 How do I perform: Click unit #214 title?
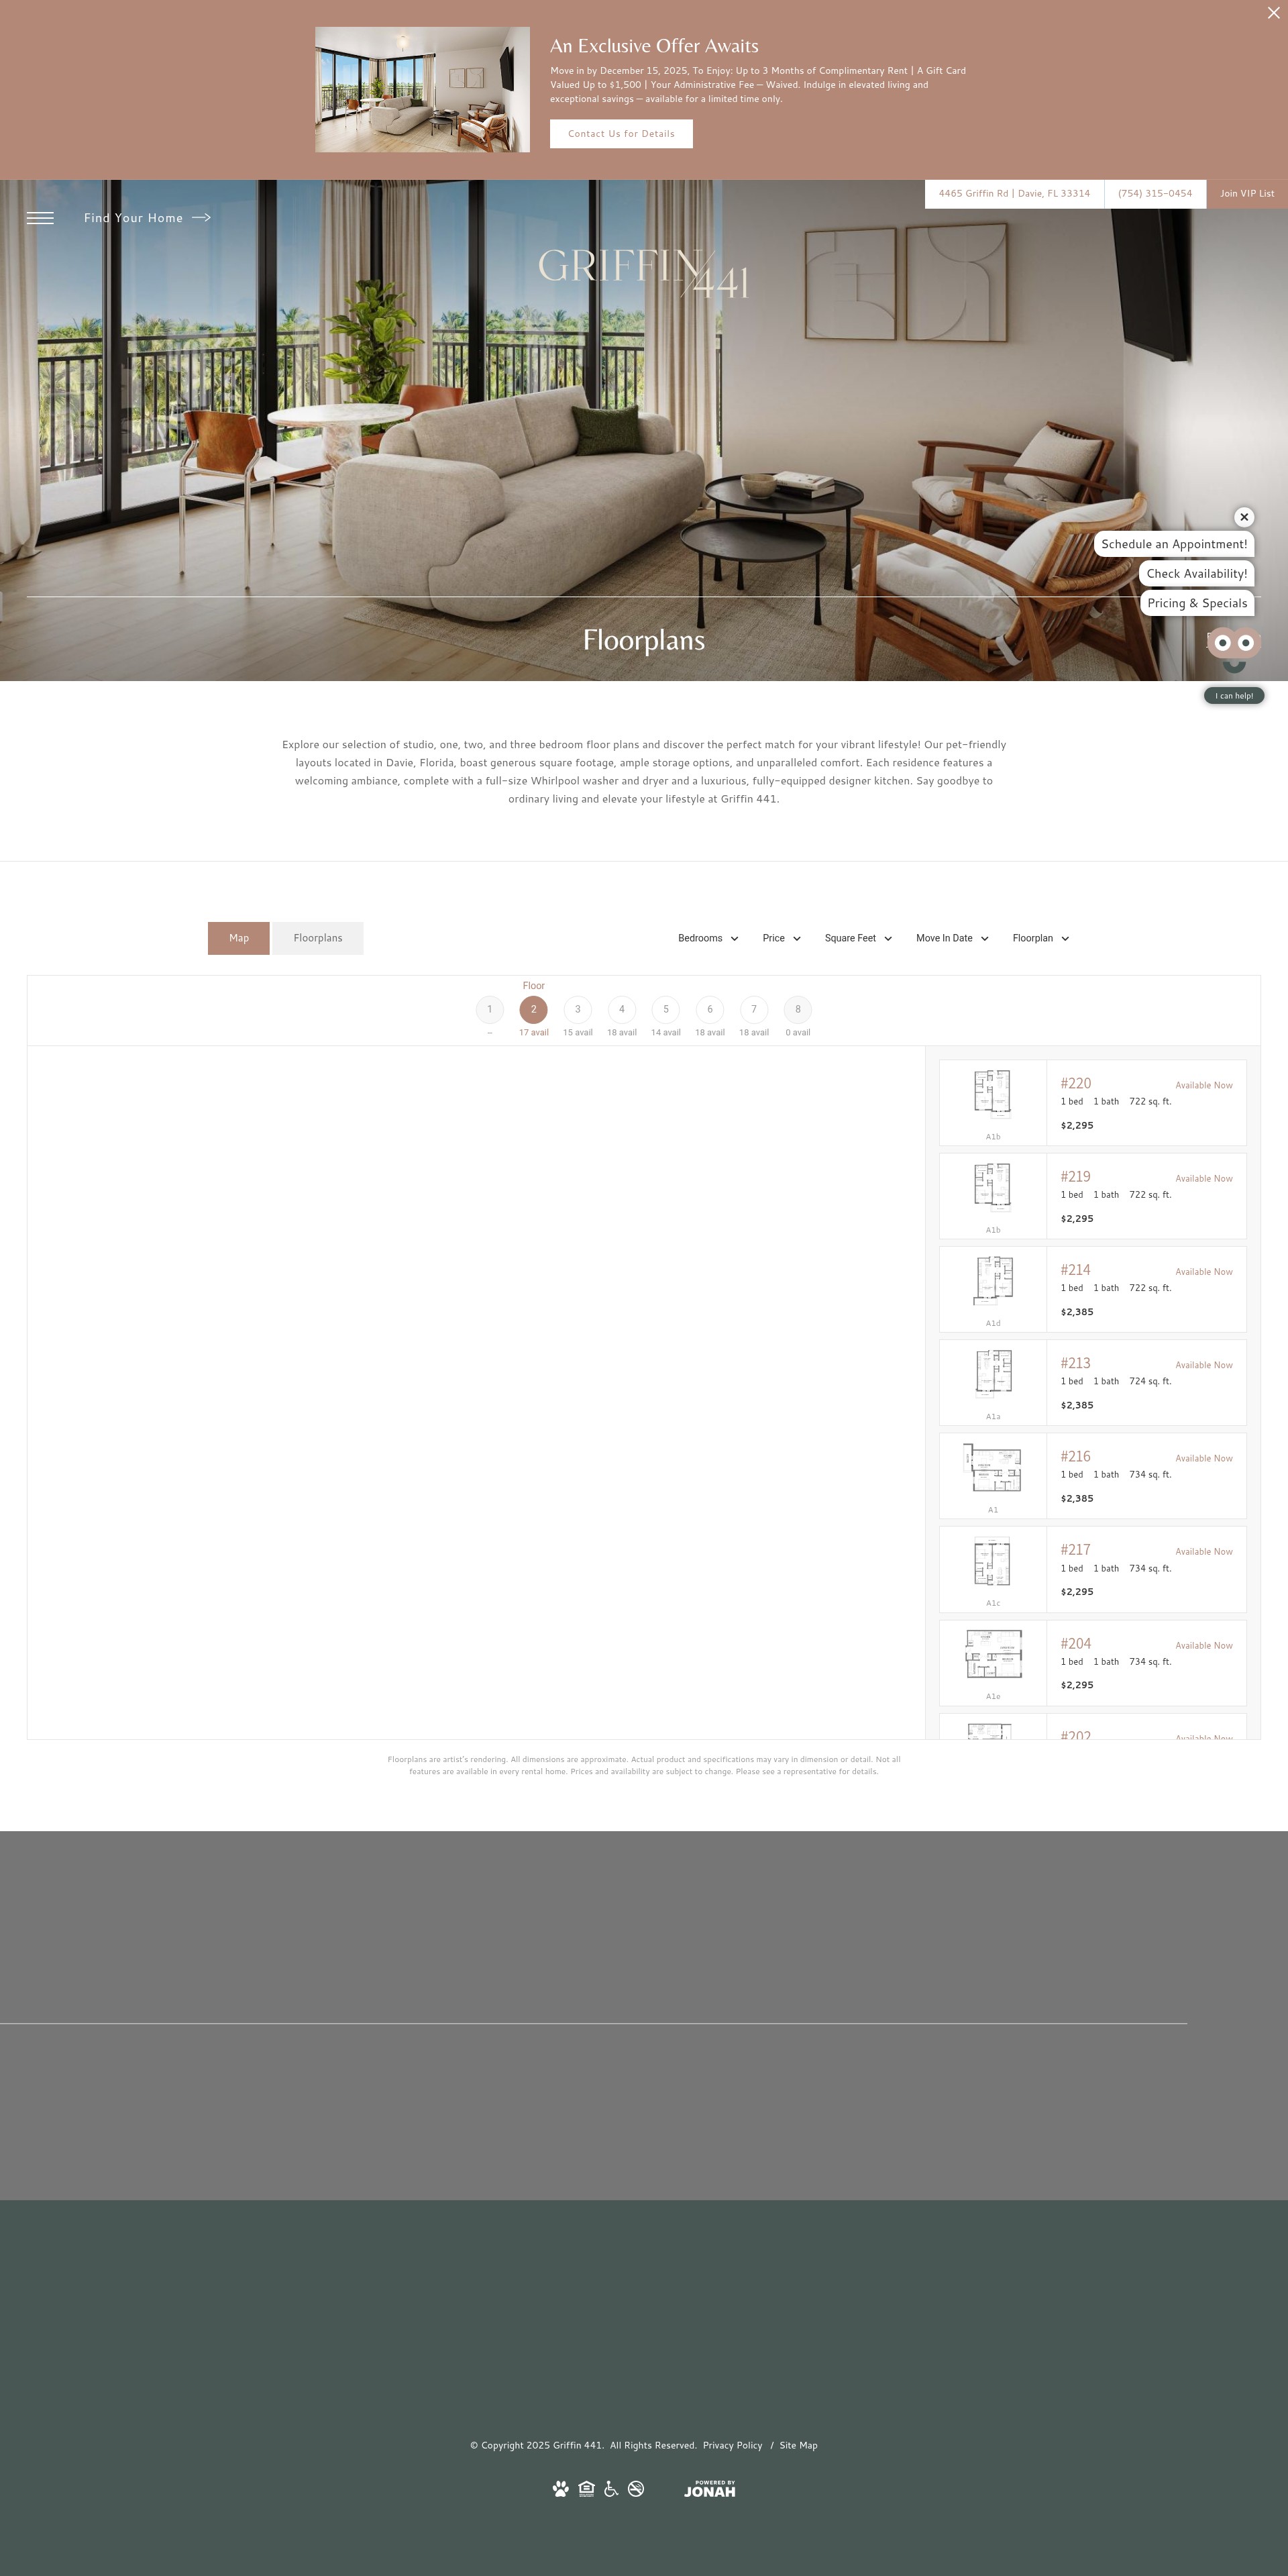(1076, 1270)
